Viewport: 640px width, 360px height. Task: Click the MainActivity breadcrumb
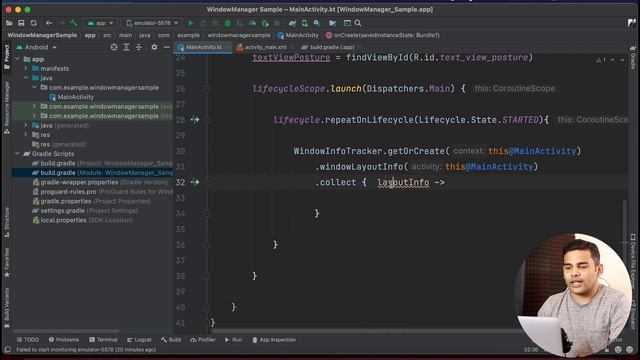pos(298,36)
